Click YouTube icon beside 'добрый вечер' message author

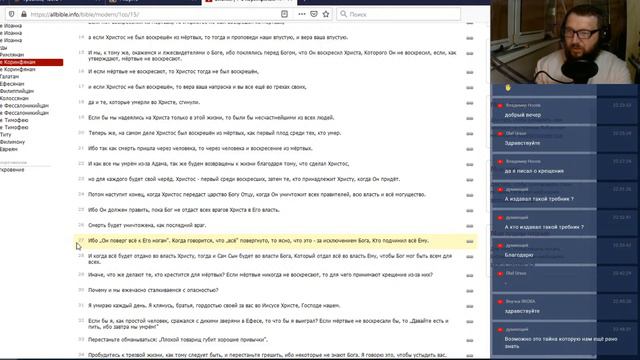500,106
